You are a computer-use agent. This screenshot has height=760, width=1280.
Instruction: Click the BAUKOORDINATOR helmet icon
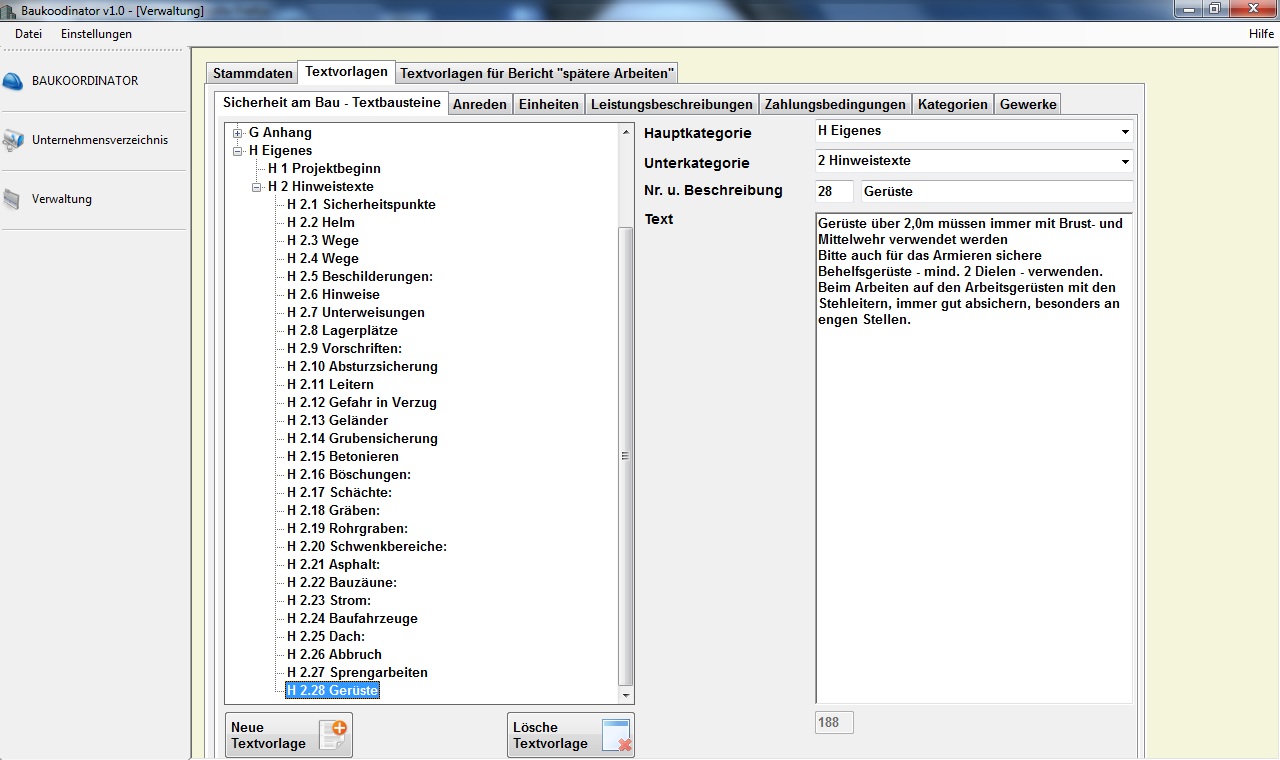pyautogui.click(x=13, y=81)
